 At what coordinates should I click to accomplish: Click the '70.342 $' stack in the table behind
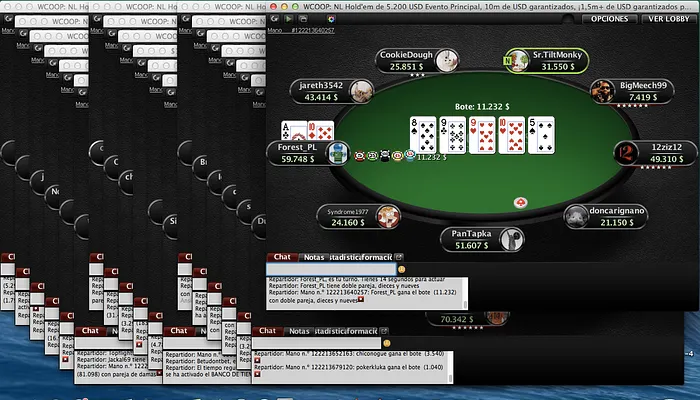[x=457, y=319]
